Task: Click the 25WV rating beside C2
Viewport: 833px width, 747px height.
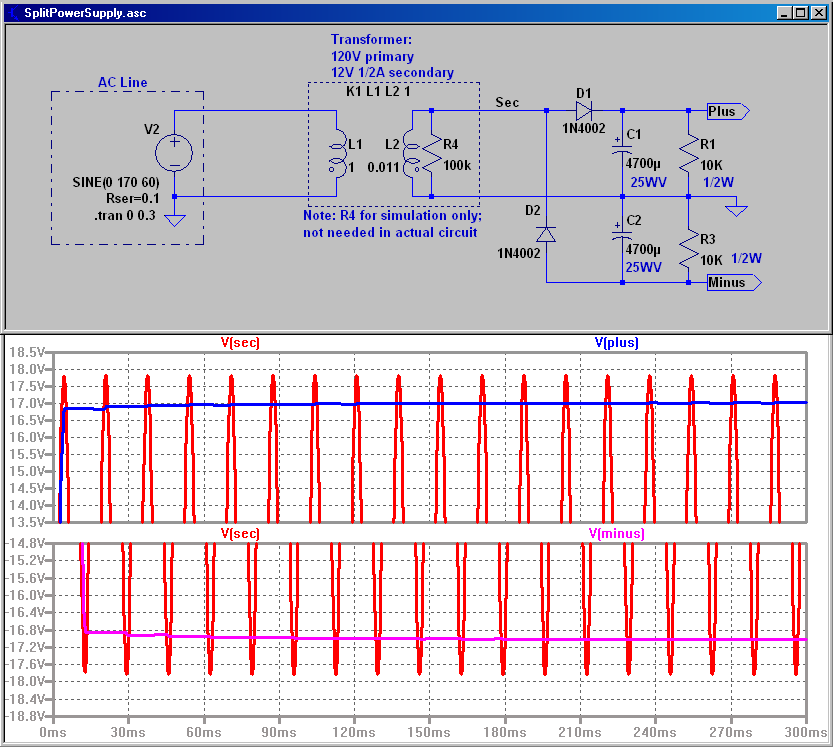Action: coord(643,267)
